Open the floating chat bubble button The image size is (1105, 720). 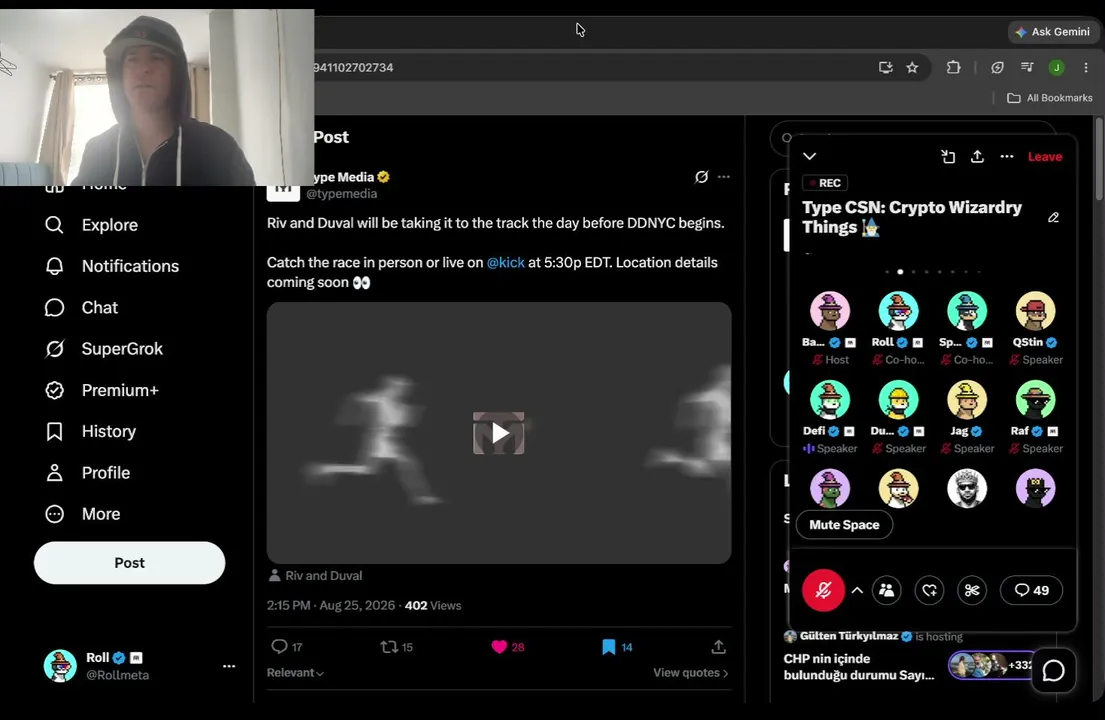(x=1054, y=670)
